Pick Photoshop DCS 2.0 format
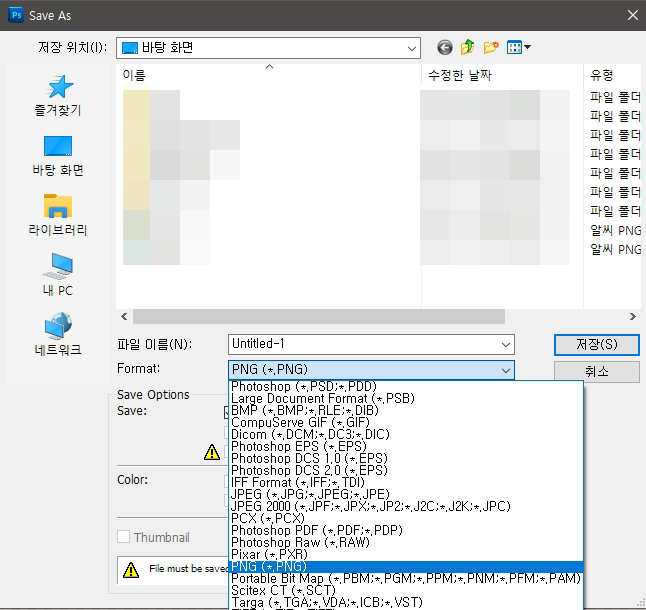Viewport: 646px width, 610px height. [x=406, y=470]
